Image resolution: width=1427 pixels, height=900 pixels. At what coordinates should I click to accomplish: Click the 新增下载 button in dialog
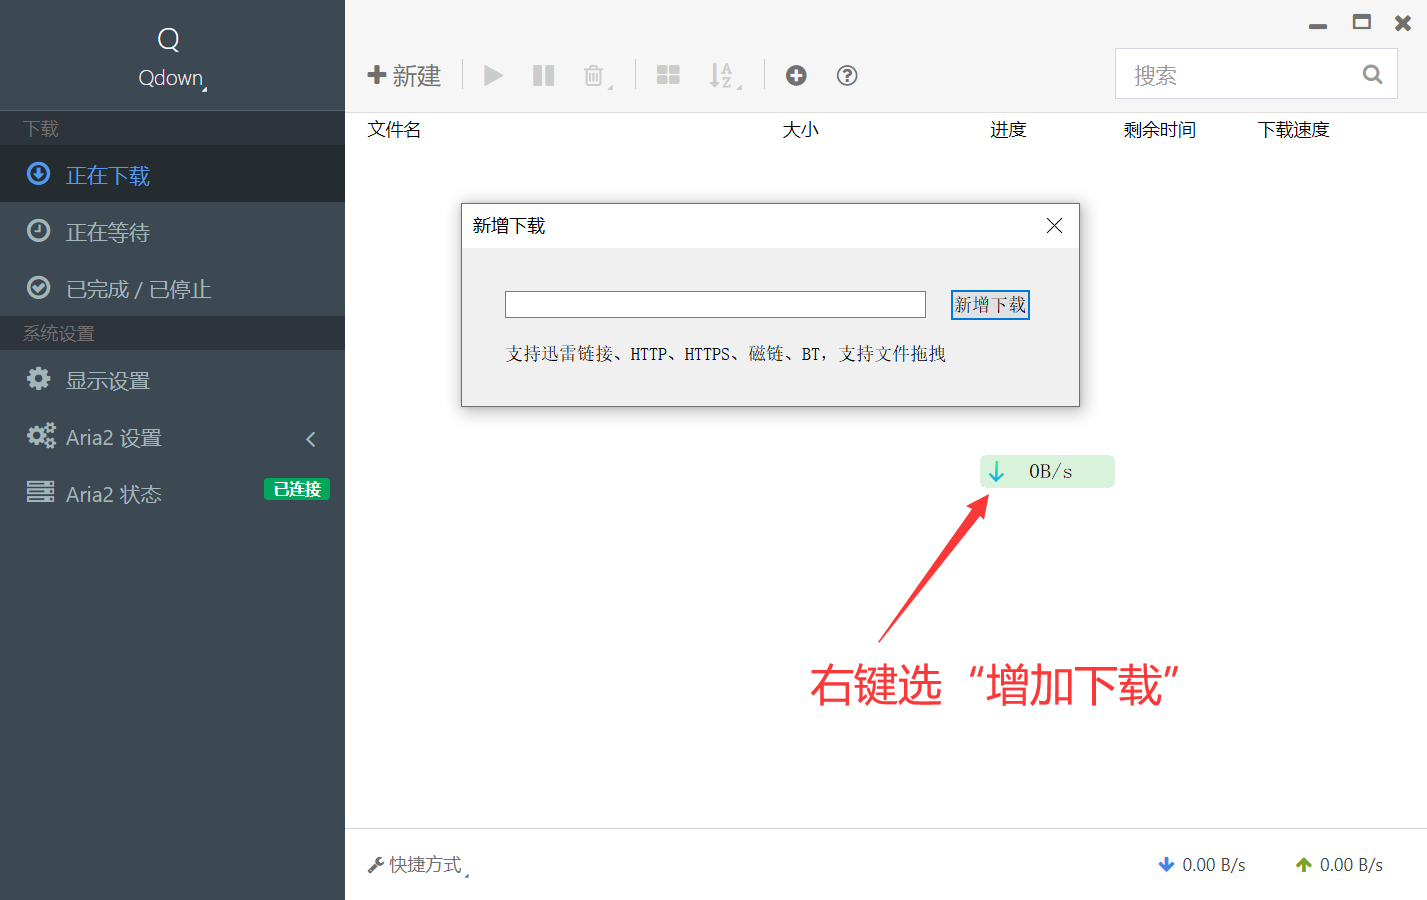990,305
